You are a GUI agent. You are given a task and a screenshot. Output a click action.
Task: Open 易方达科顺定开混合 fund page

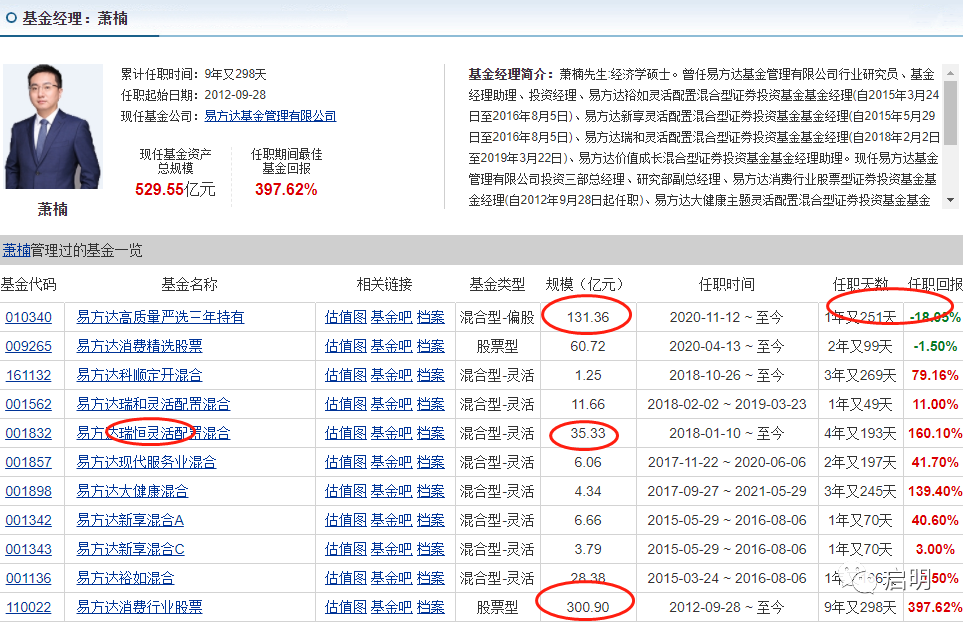pyautogui.click(x=139, y=375)
